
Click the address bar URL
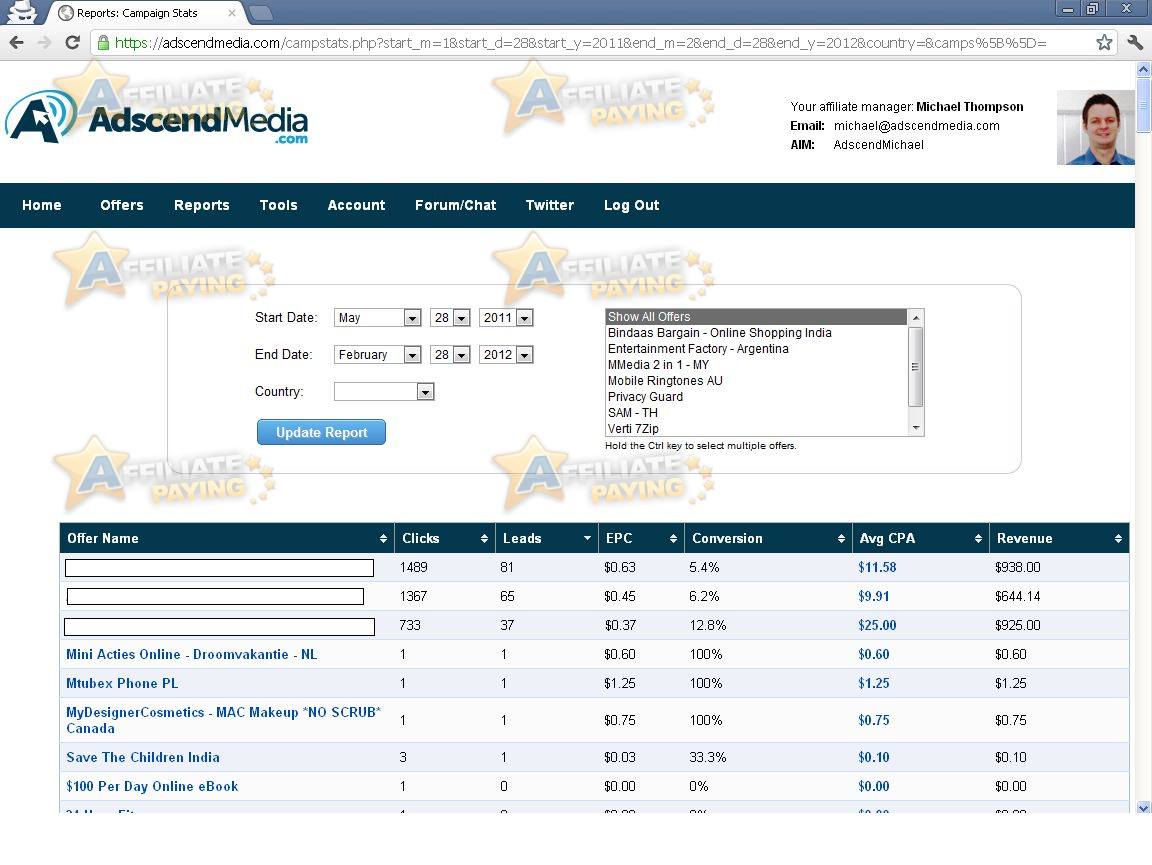(580, 43)
